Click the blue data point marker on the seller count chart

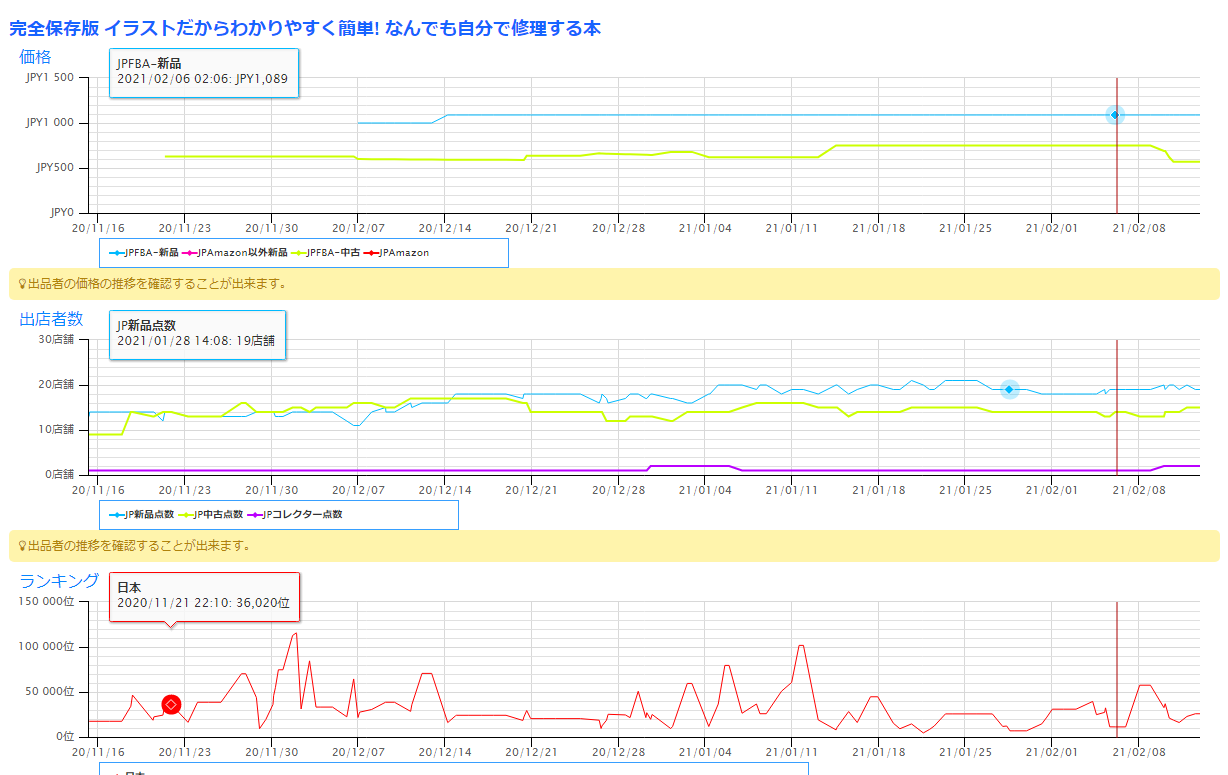tap(1009, 389)
